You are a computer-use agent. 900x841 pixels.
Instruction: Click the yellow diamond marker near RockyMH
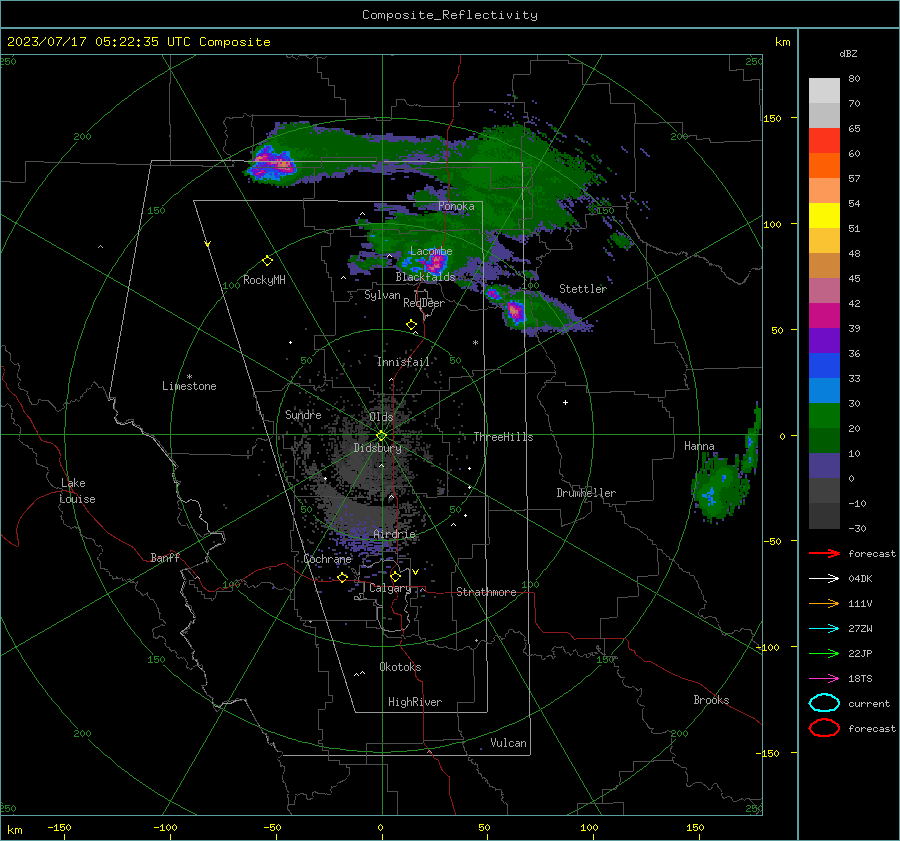[x=267, y=261]
